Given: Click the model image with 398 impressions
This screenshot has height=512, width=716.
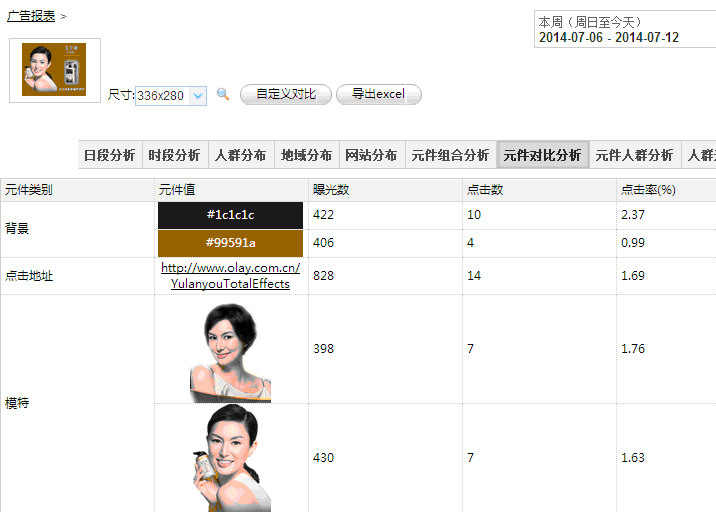Looking at the screenshot, I should 231,353.
